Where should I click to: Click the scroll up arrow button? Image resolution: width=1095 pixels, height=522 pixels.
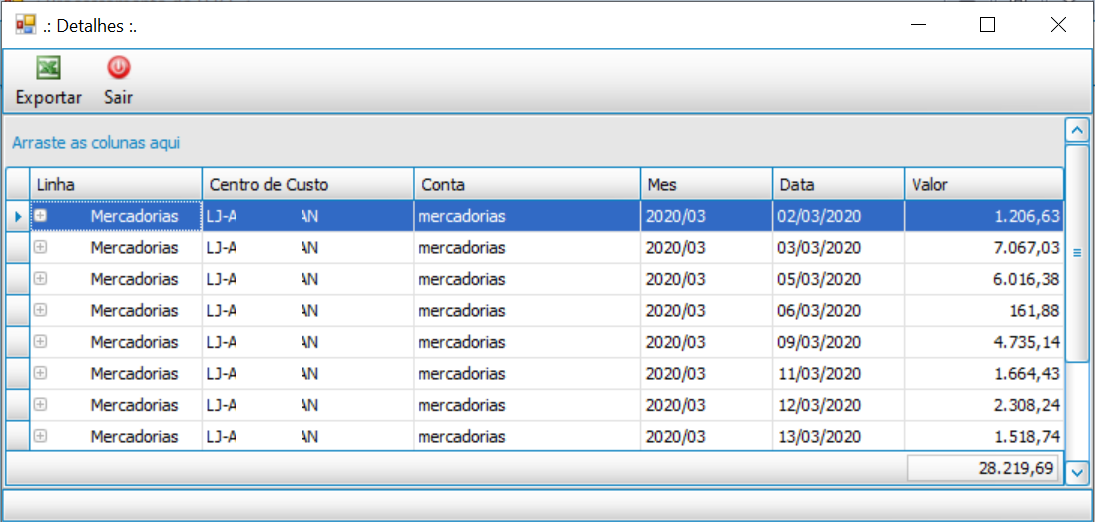pyautogui.click(x=1078, y=130)
